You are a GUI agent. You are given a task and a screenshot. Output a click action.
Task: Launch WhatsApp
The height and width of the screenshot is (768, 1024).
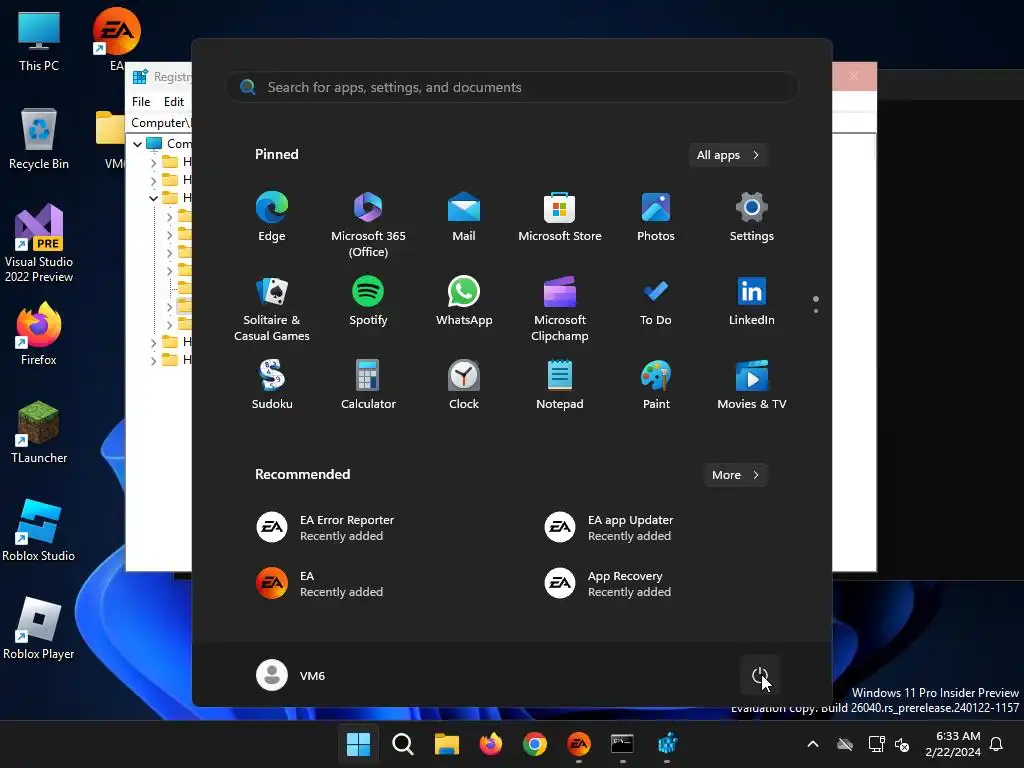point(464,301)
